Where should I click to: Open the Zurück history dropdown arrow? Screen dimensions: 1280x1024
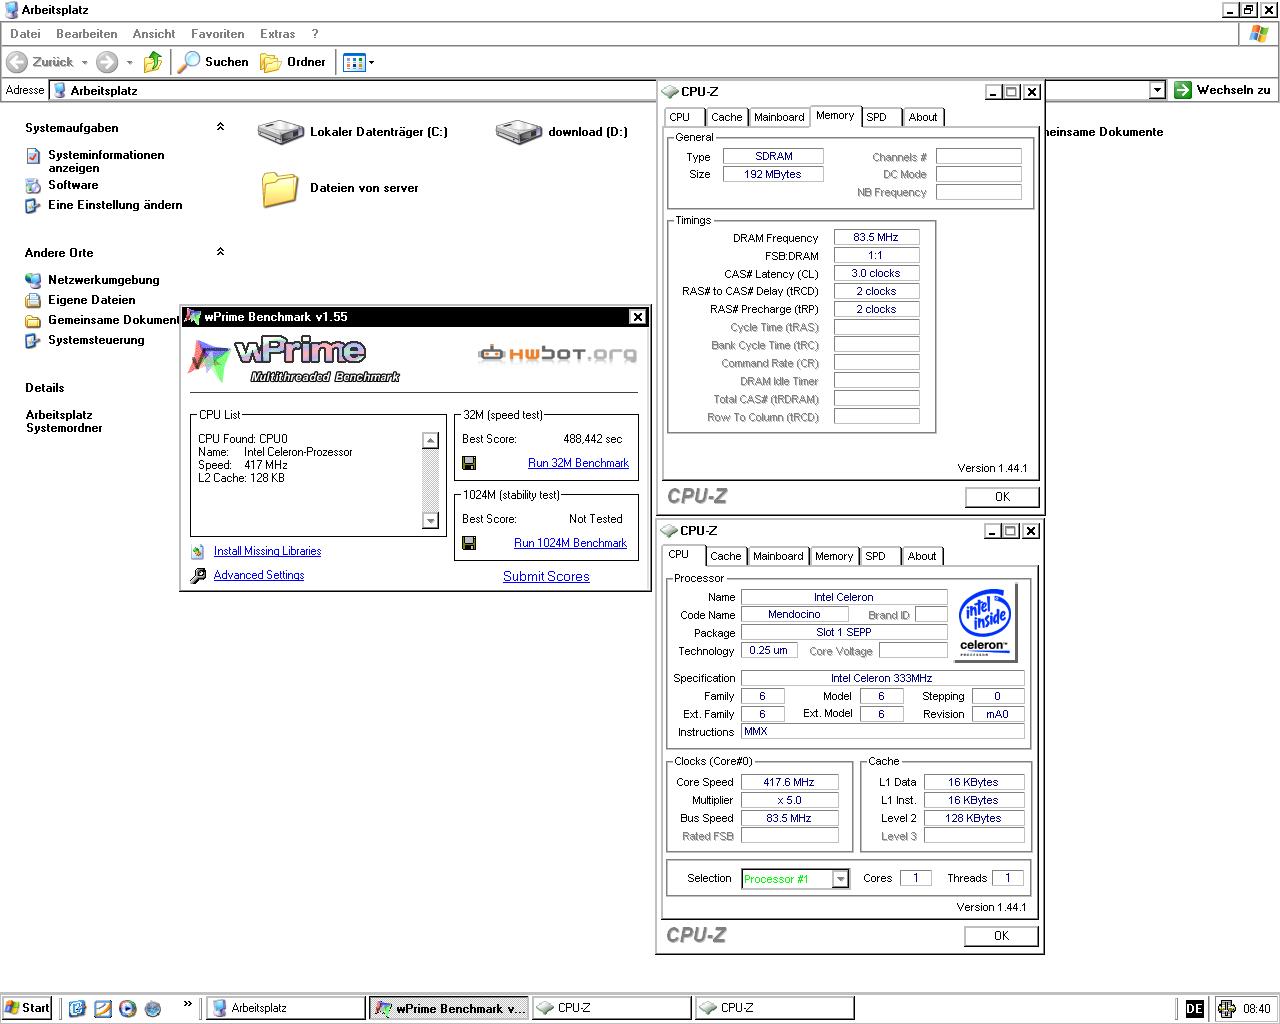84,62
